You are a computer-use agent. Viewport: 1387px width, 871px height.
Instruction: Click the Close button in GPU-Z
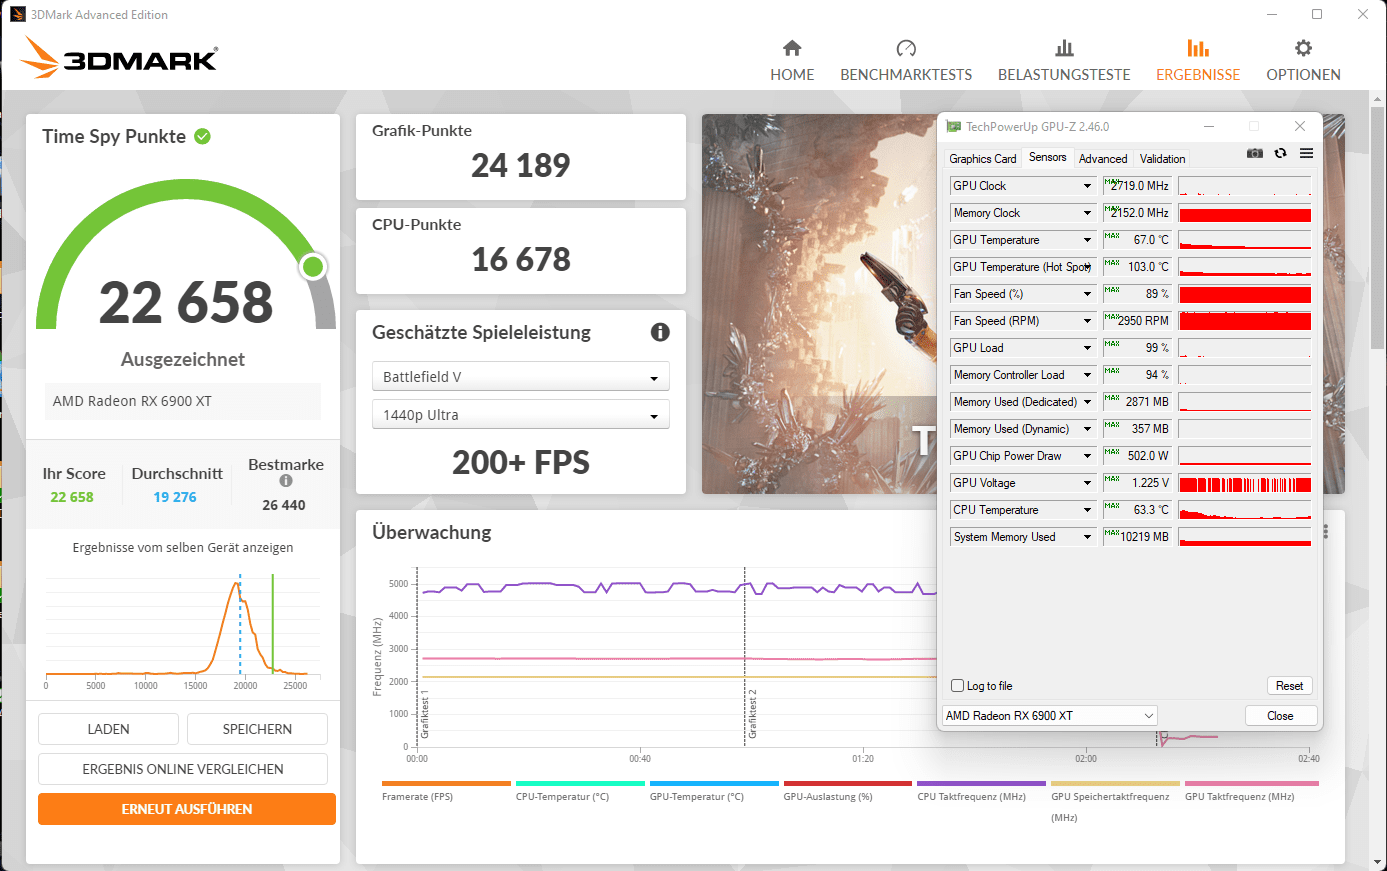click(1280, 716)
